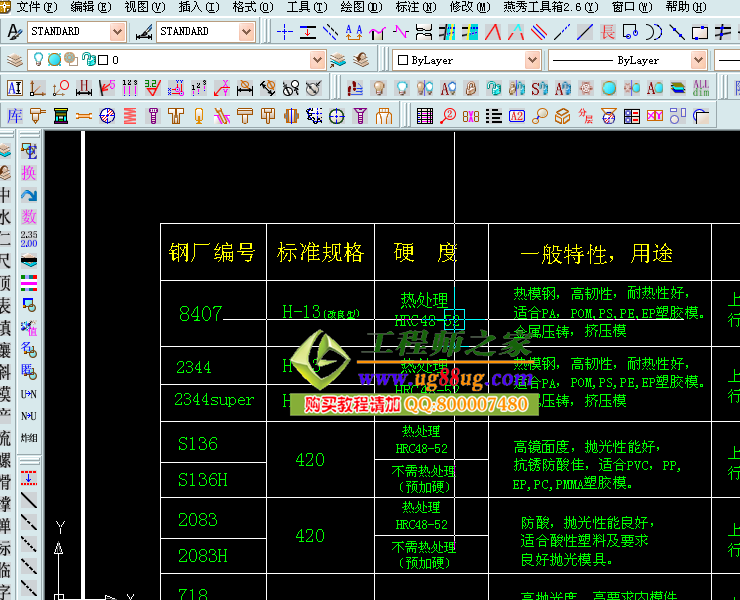The width and height of the screenshot is (740, 600).
Task: Click the magenta 换 tool in side toolbar
Action: click(x=28, y=173)
